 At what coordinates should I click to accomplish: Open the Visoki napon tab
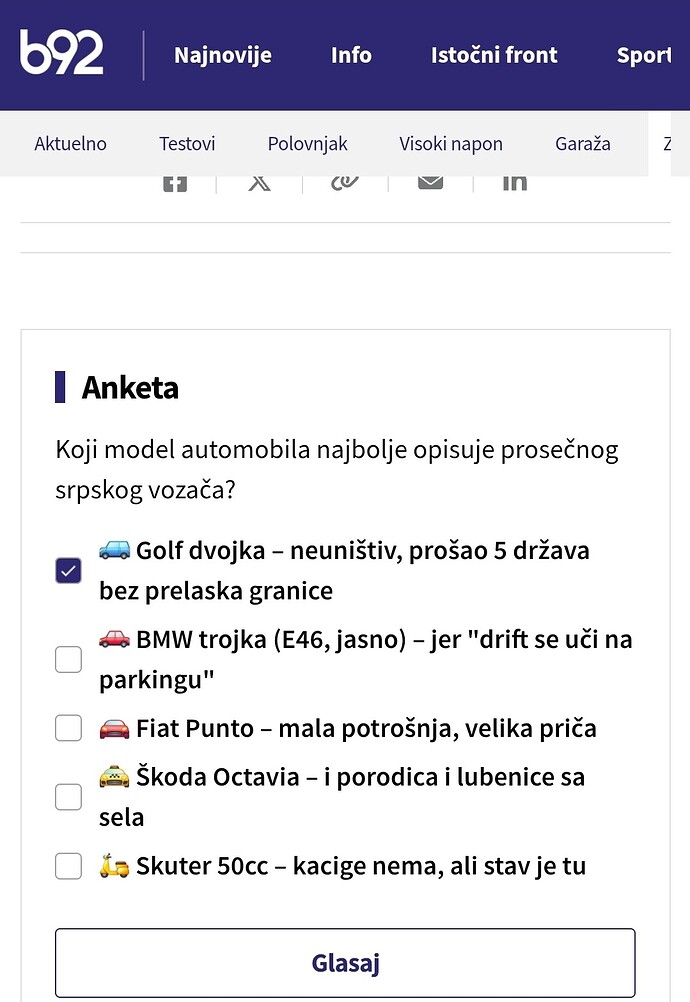[x=451, y=144]
